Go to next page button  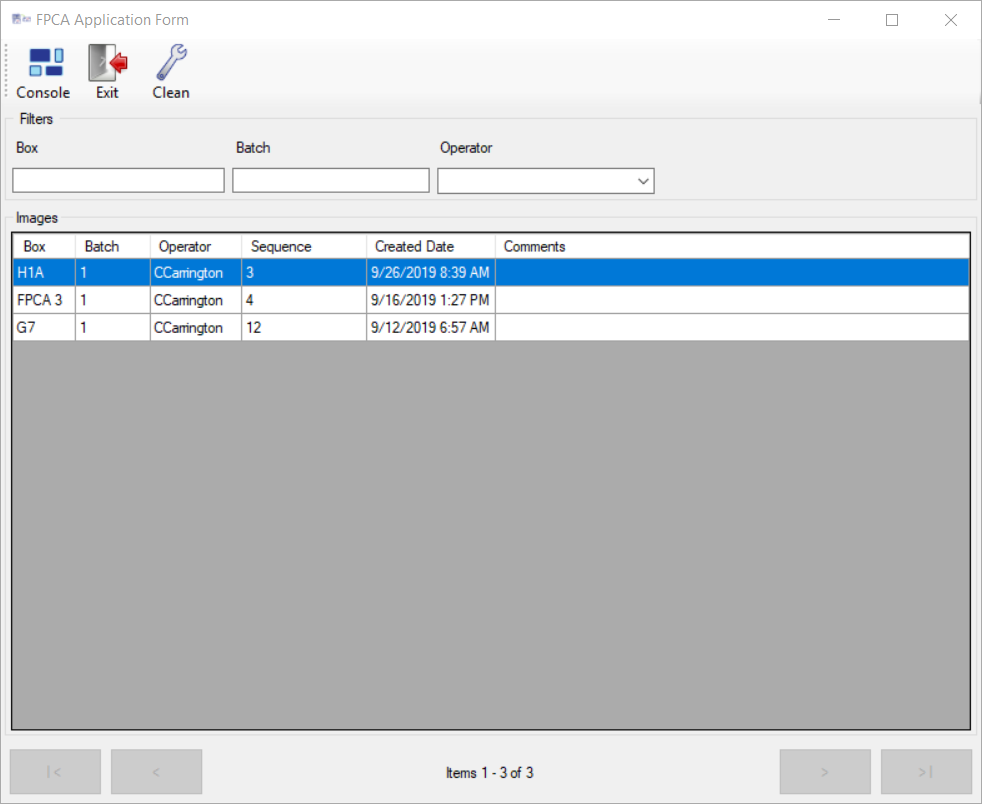pos(825,771)
